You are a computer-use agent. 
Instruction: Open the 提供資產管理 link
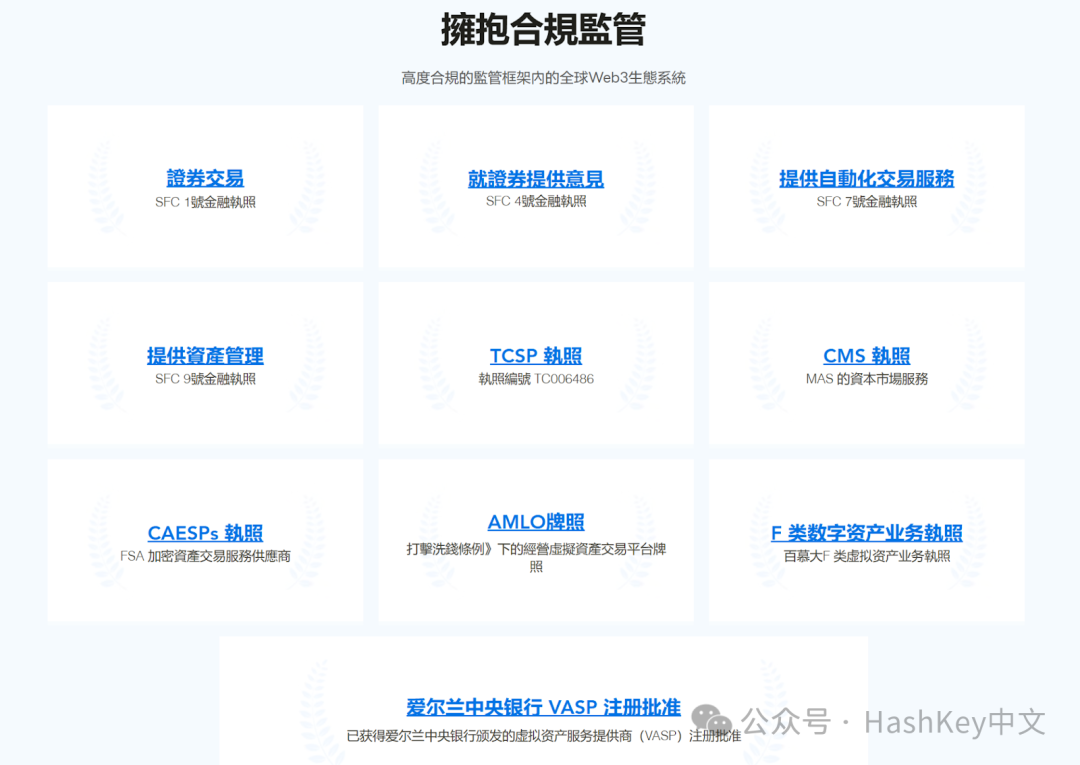205,355
